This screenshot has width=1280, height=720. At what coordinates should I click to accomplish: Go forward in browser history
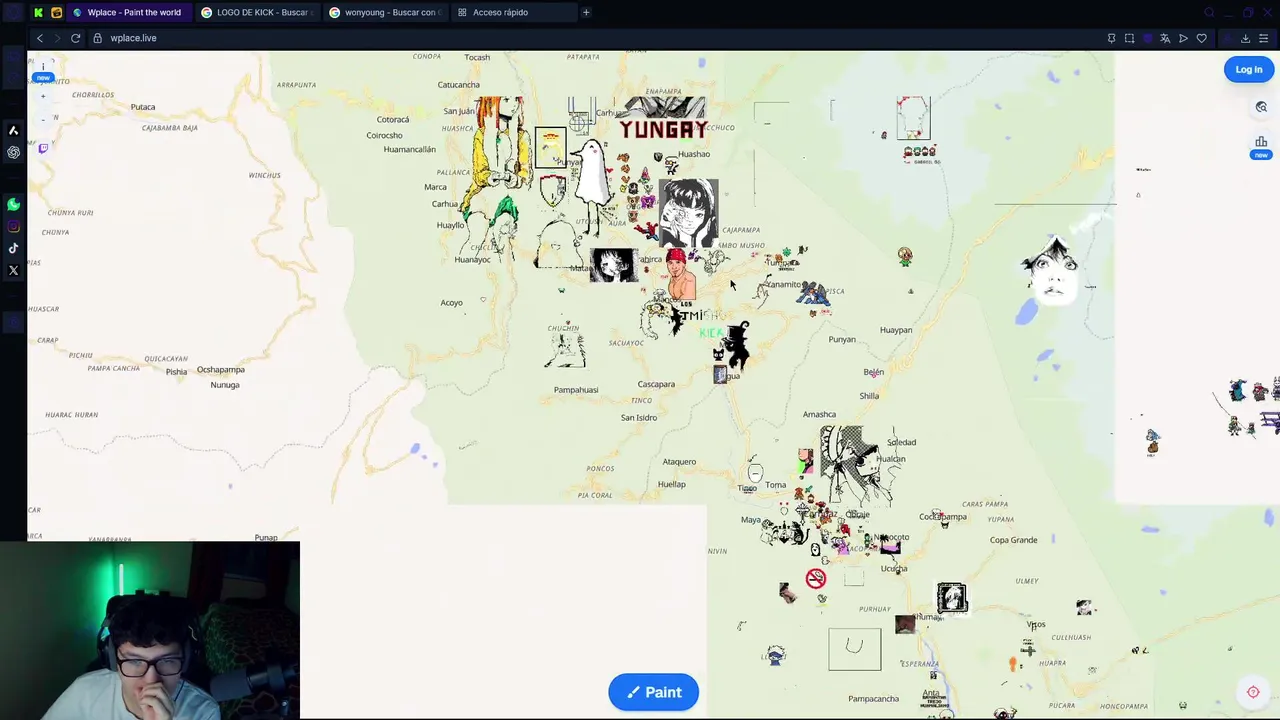(x=57, y=38)
